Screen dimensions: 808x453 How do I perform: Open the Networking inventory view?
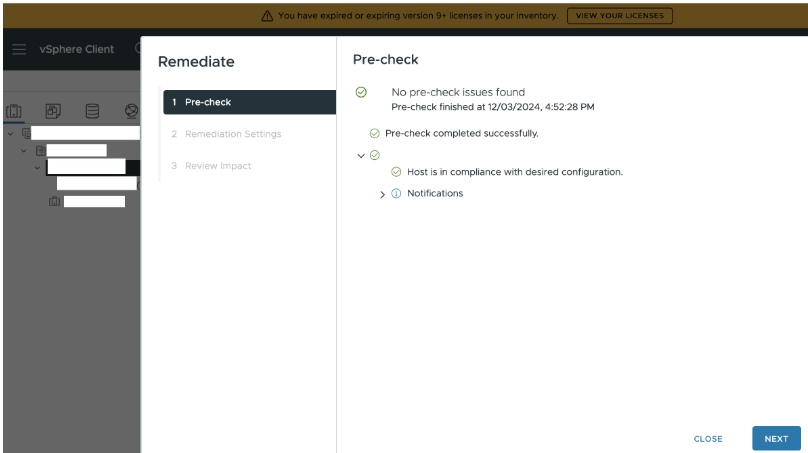(x=131, y=111)
